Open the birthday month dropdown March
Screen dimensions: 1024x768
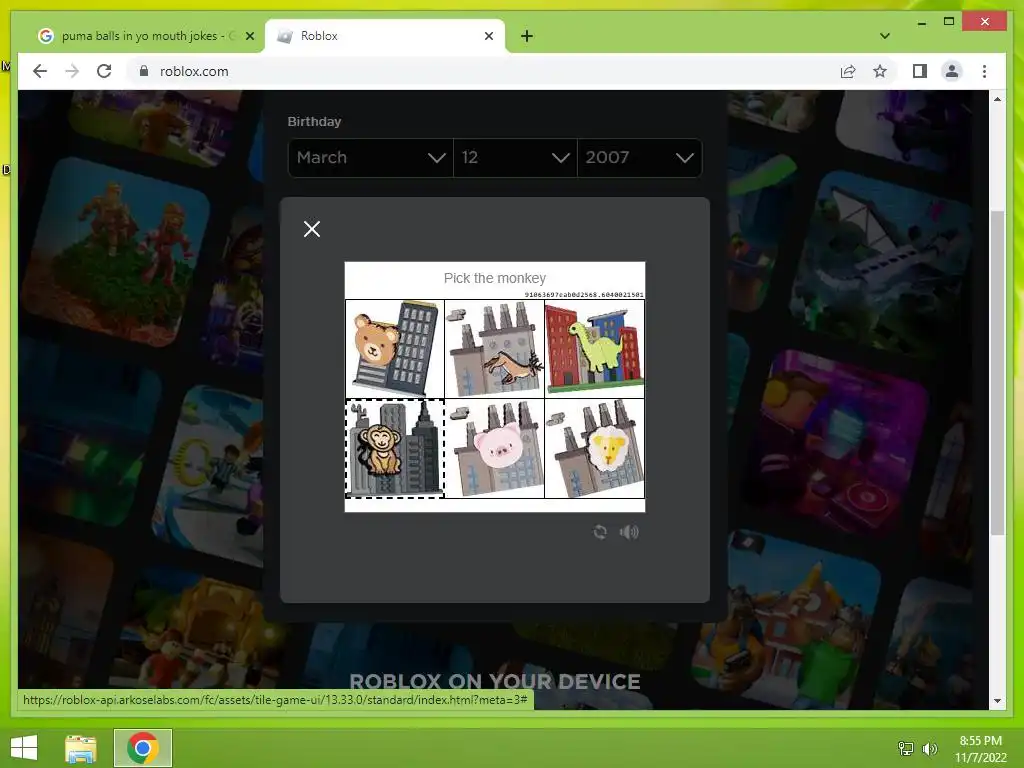pyautogui.click(x=370, y=157)
